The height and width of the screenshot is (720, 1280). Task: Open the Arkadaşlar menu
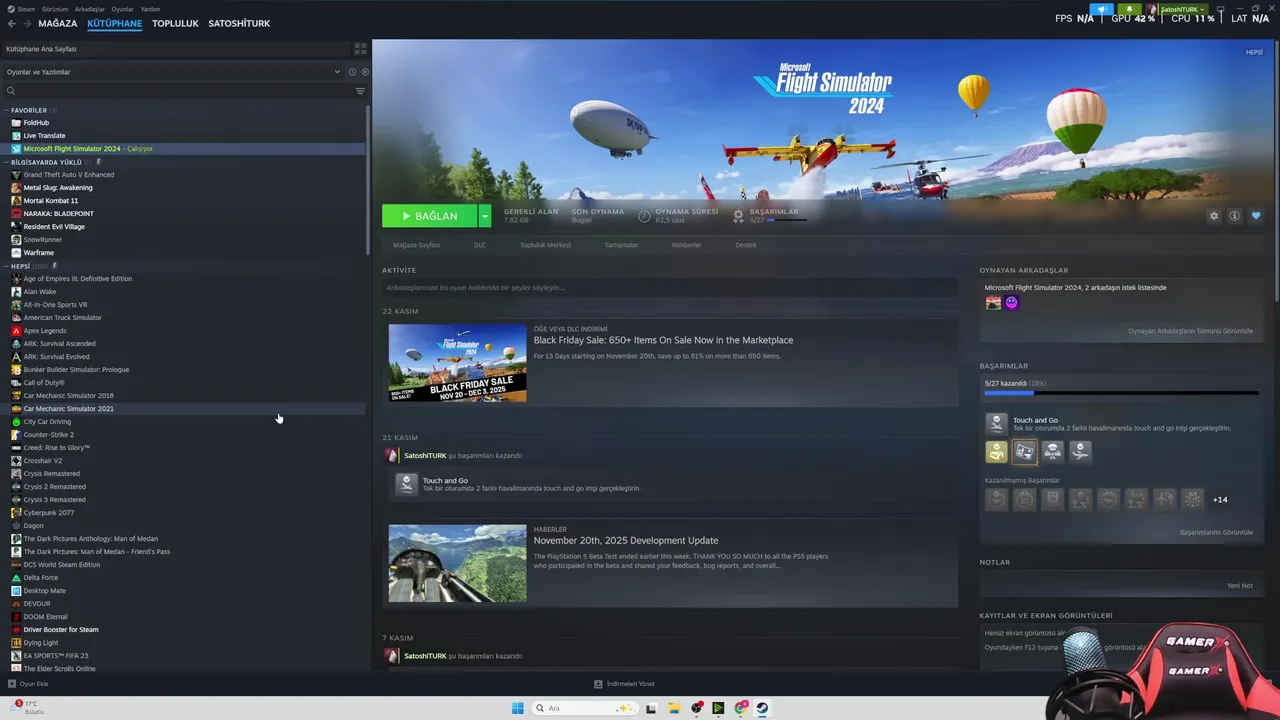[x=89, y=9]
